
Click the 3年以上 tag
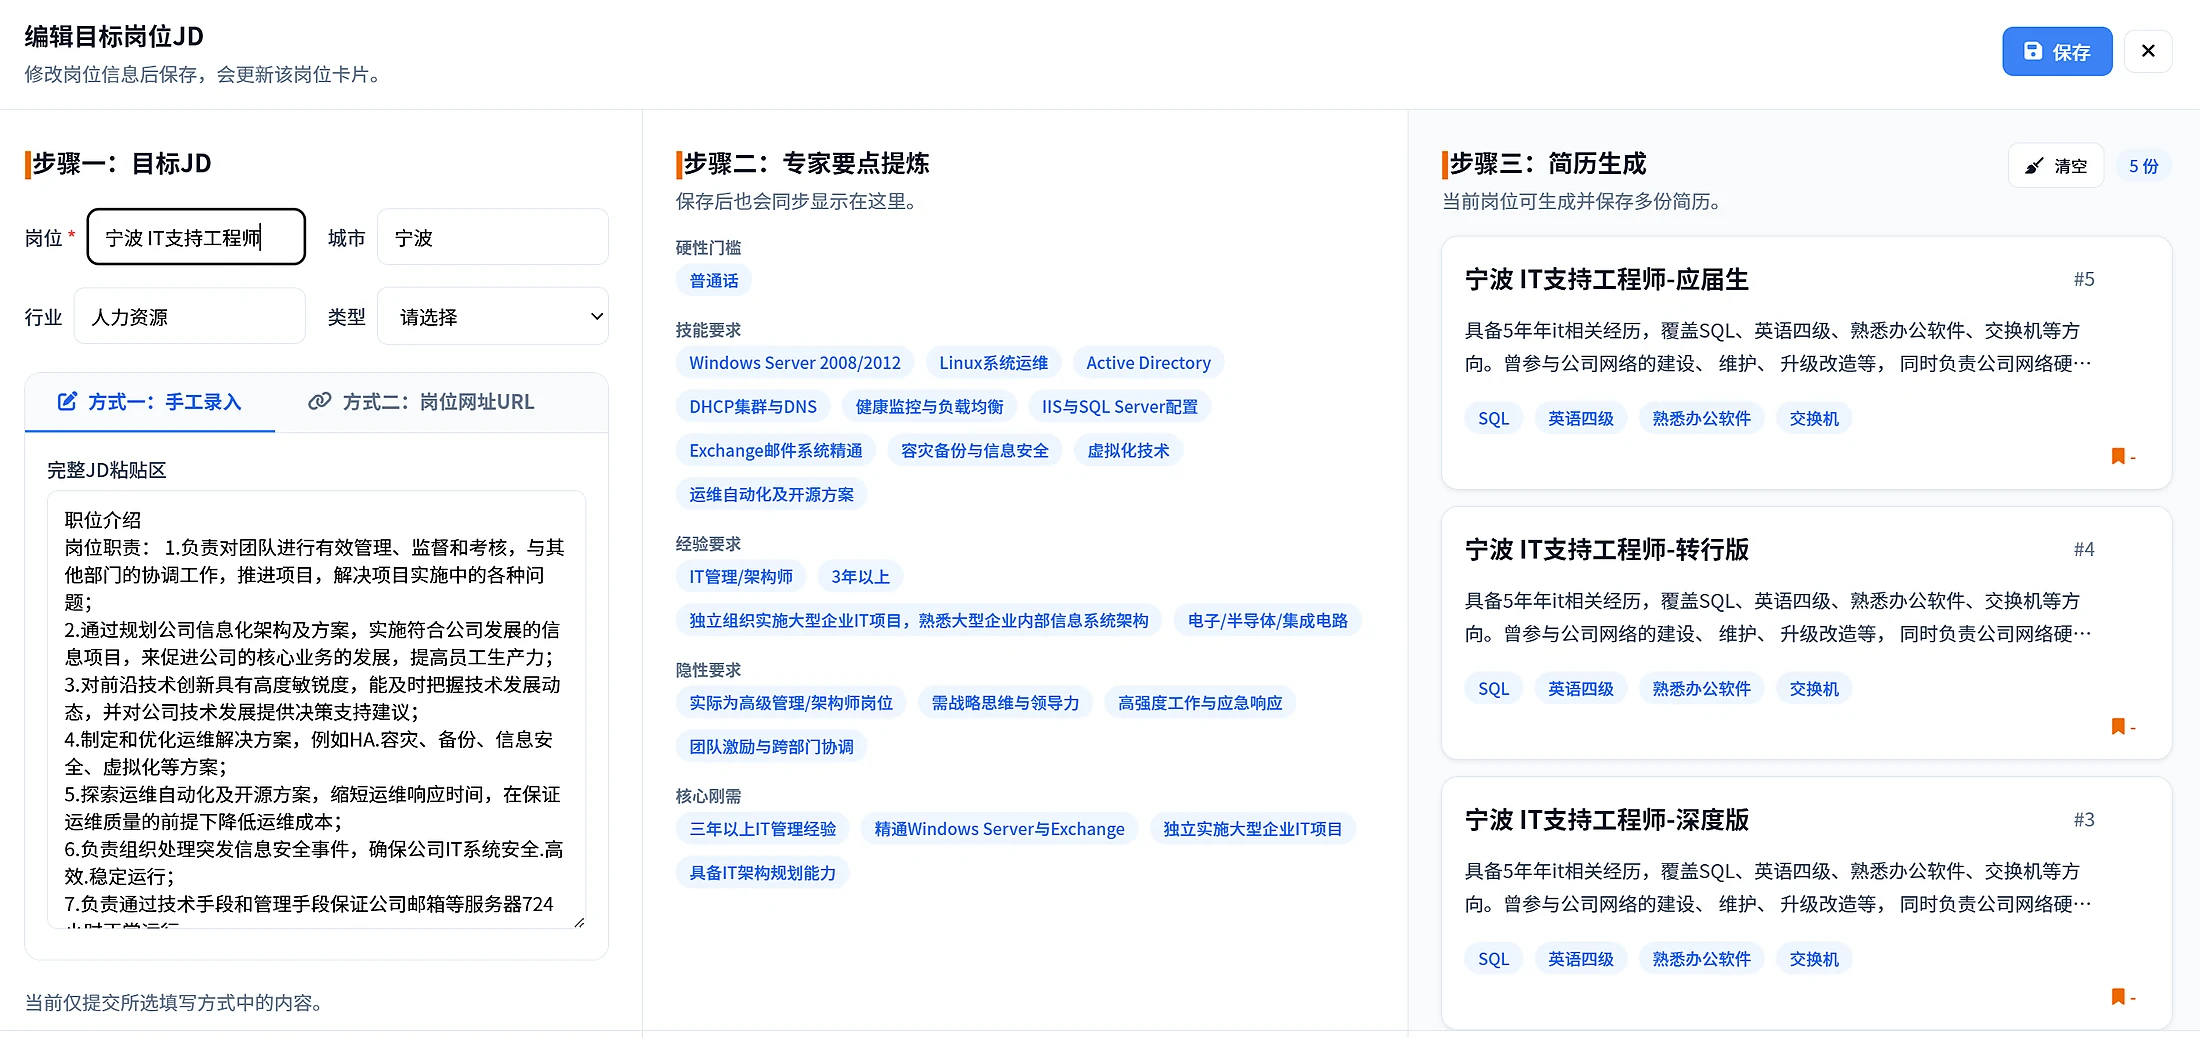coord(860,576)
